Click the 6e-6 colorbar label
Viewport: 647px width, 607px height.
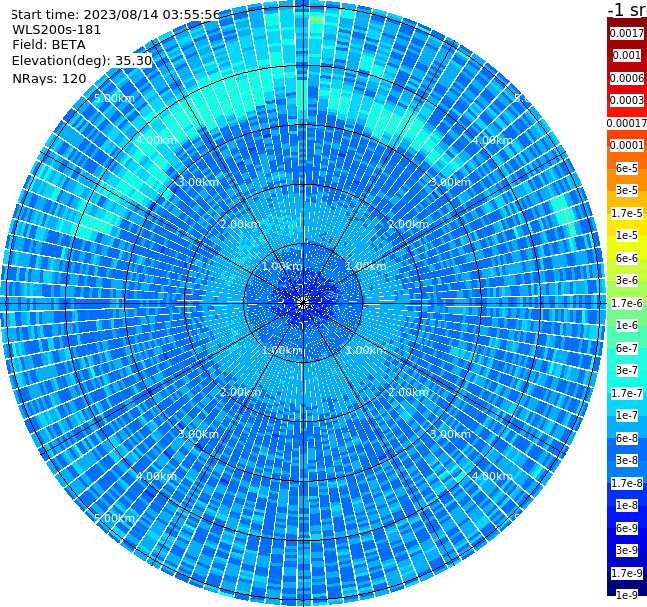click(627, 258)
